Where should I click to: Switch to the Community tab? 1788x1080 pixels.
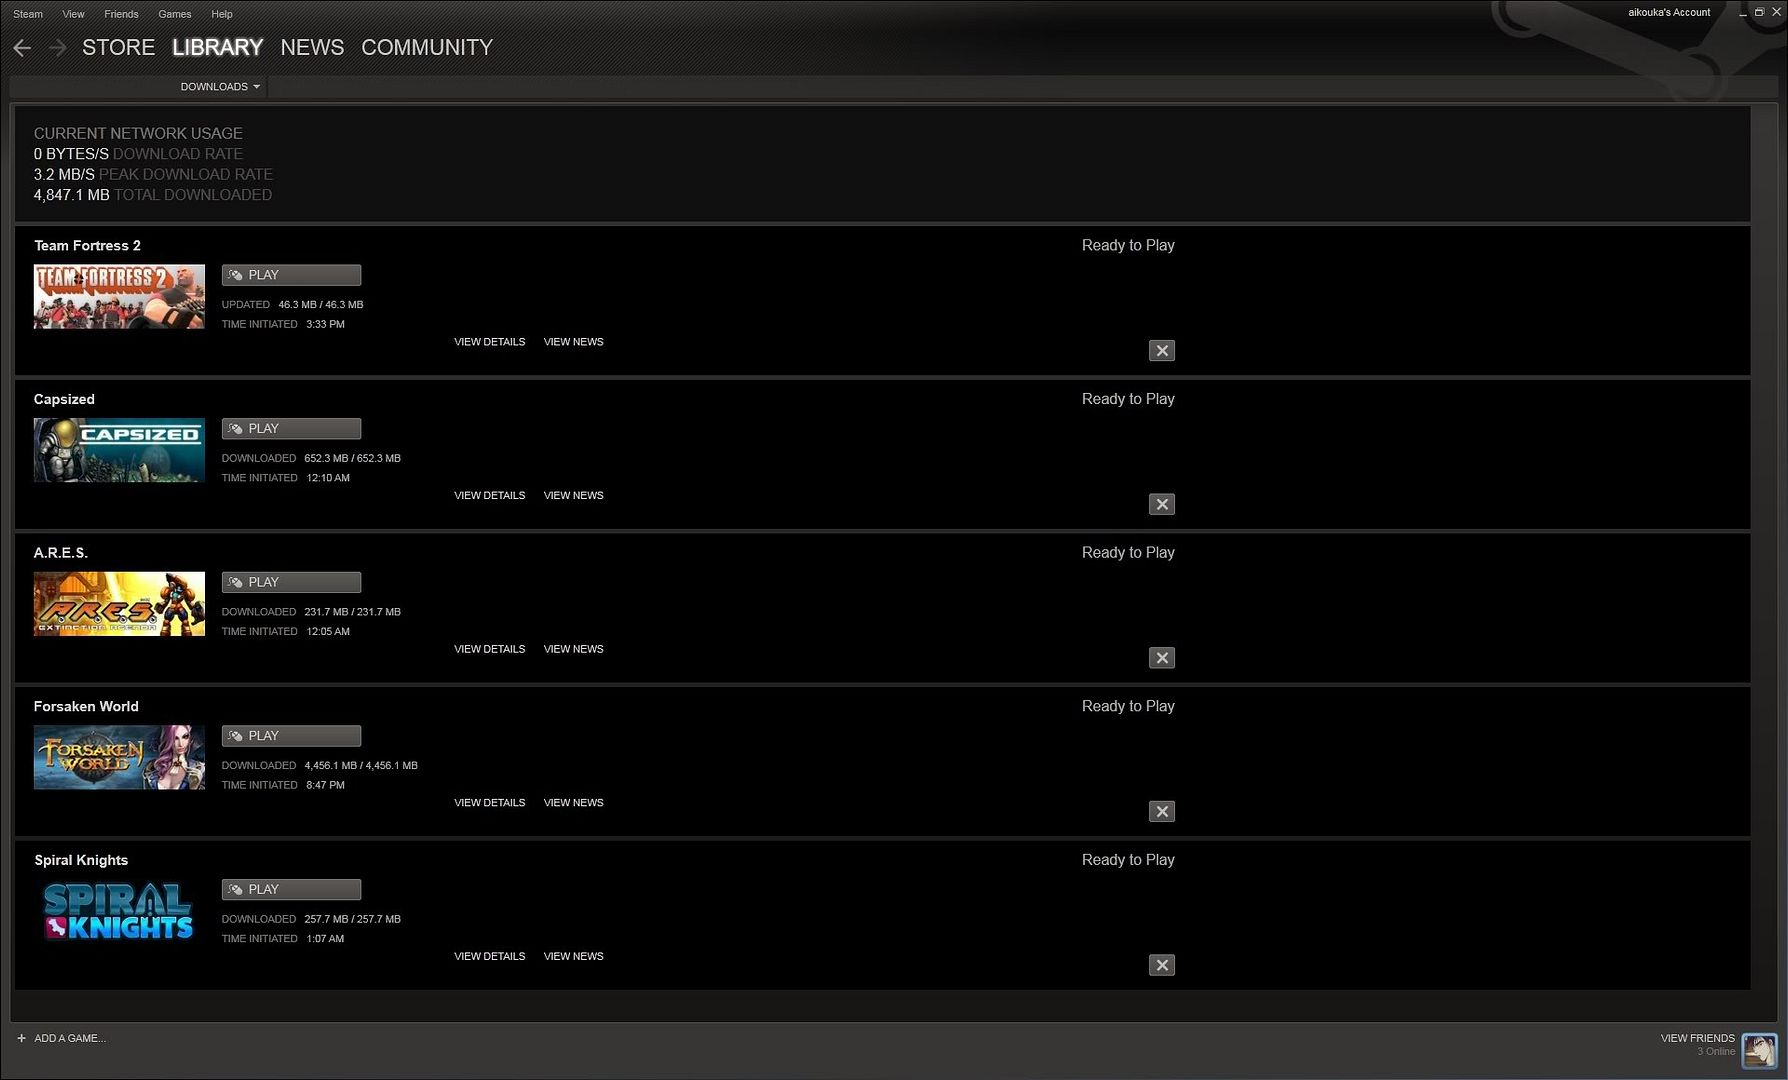coord(427,48)
